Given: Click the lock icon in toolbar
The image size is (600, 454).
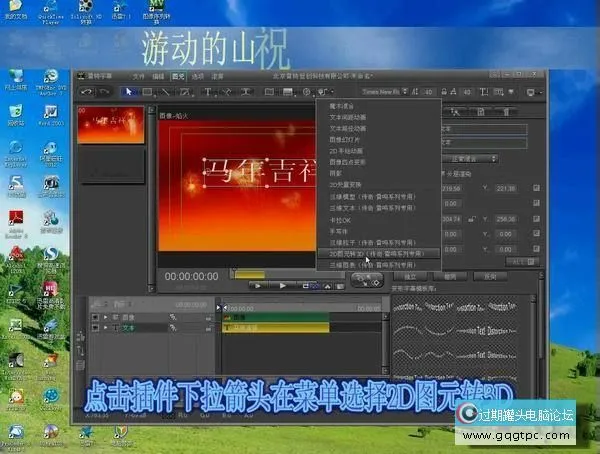Looking at the screenshot, I should pos(444,92).
